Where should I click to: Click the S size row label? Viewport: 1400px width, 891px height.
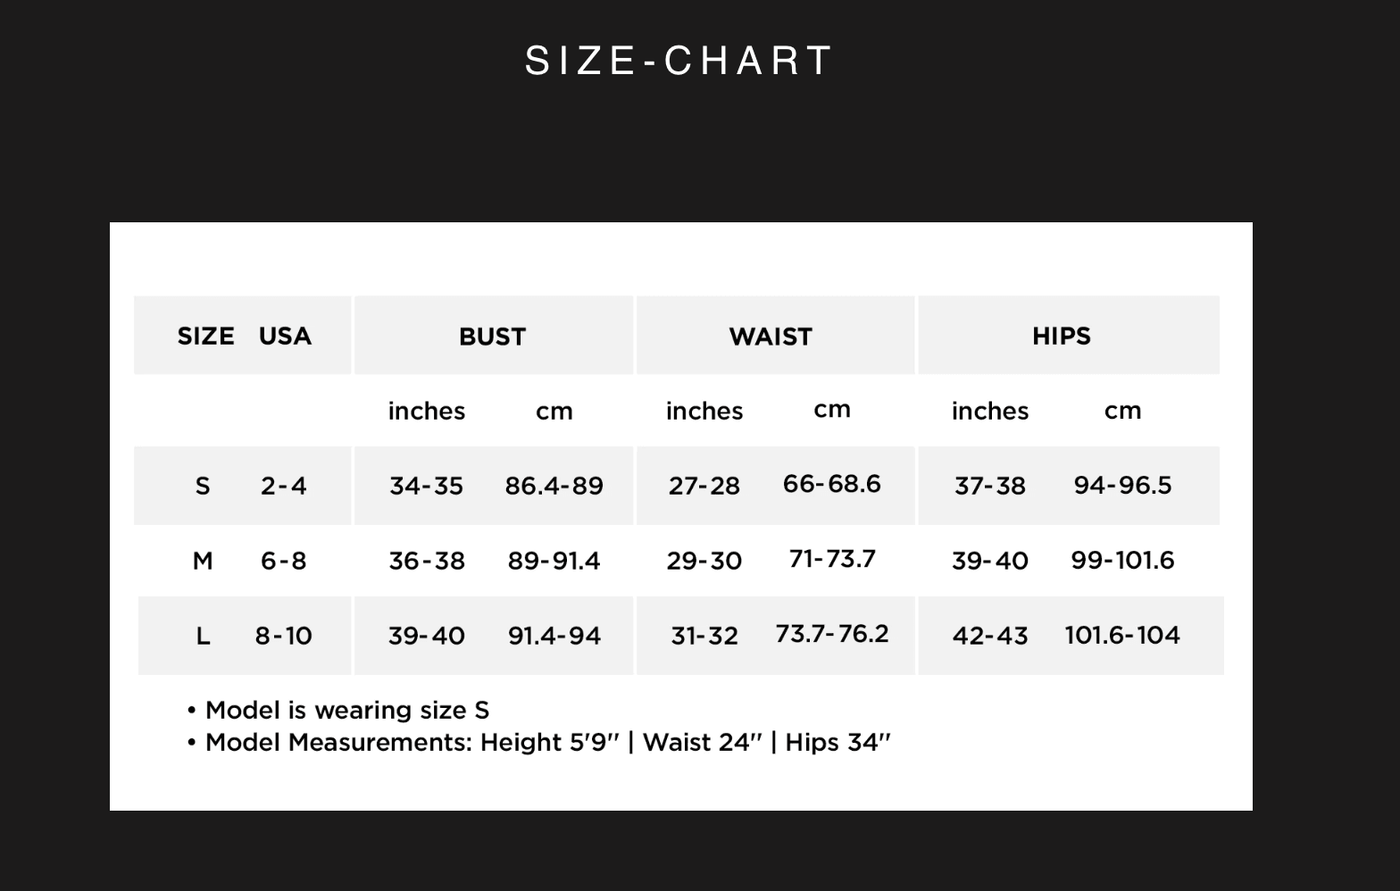203,486
